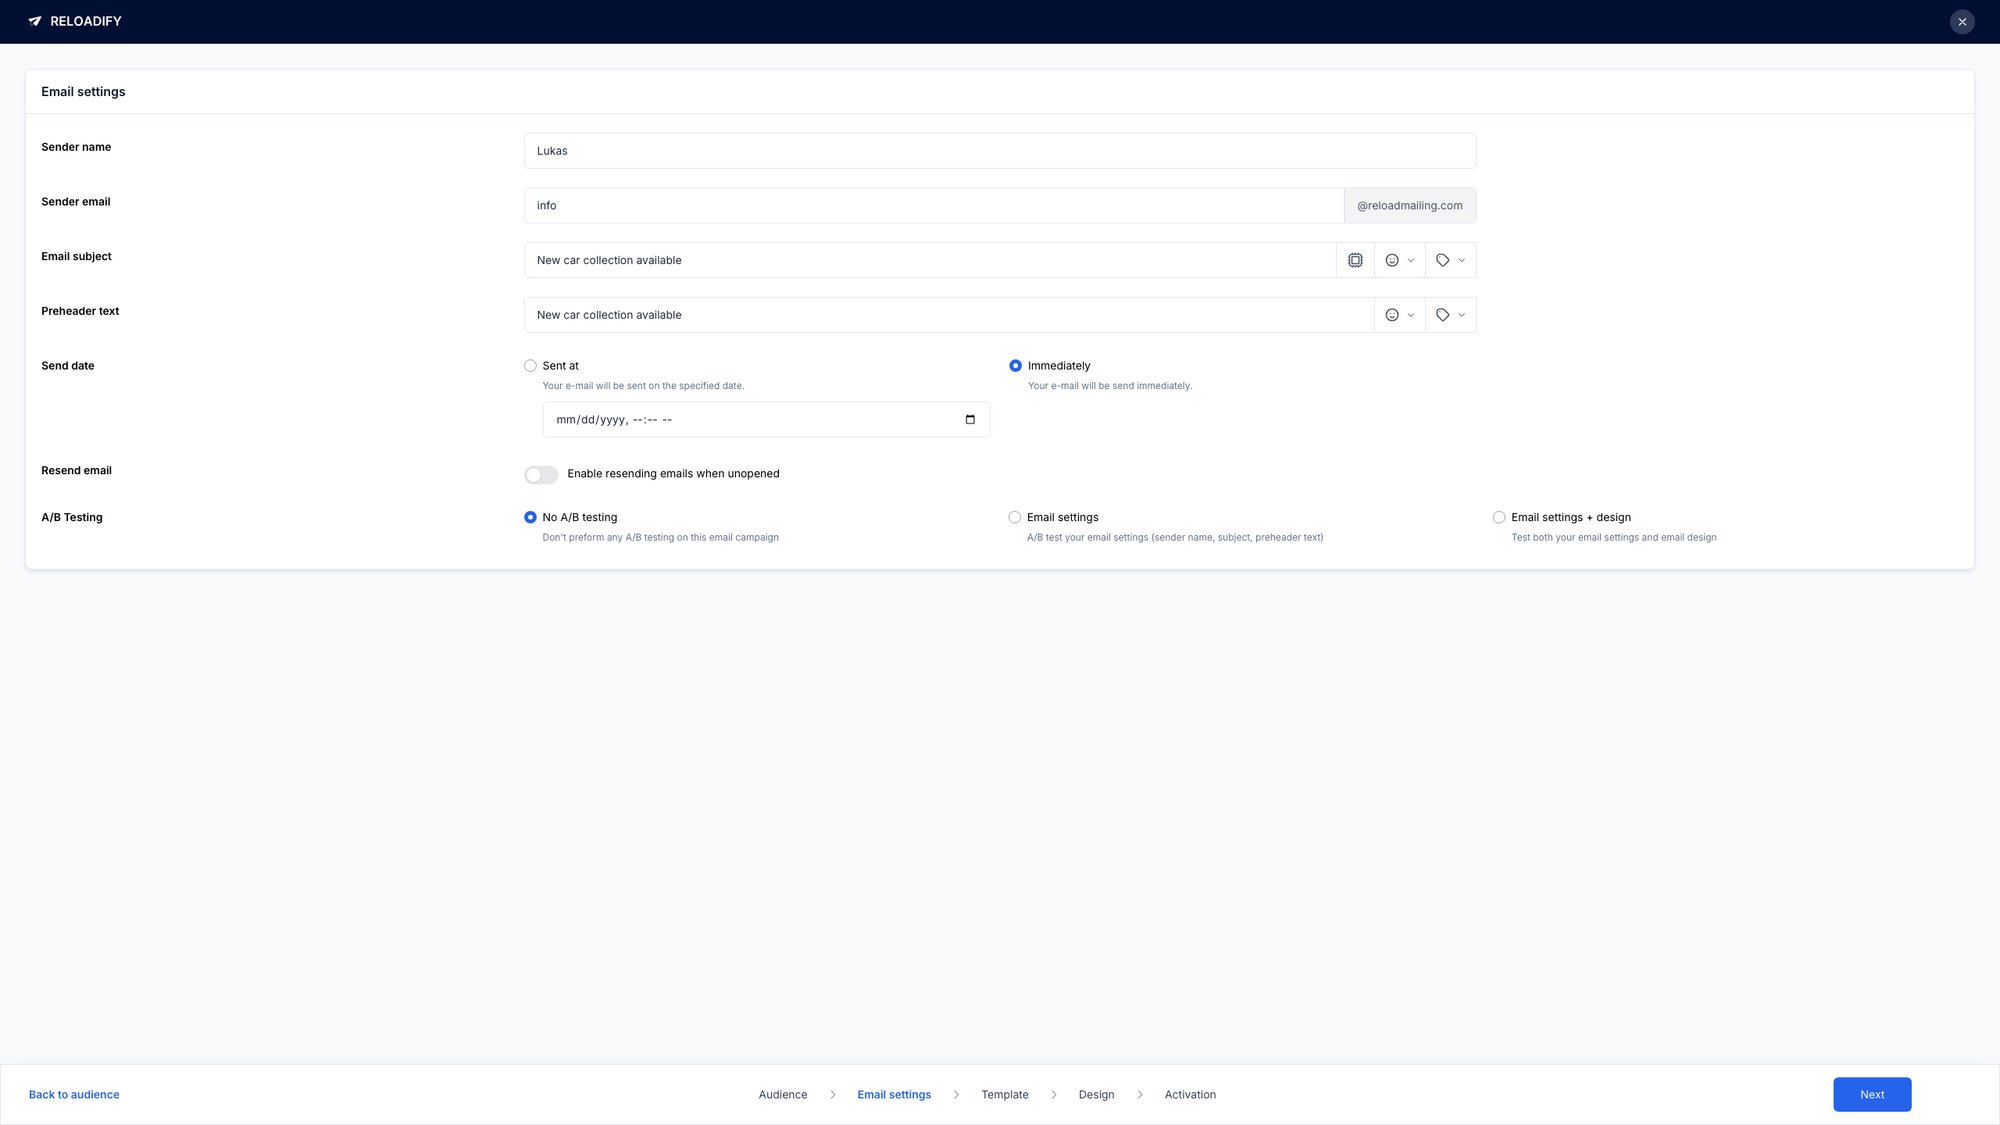Open the date picker calendar icon
2000x1125 pixels.
coord(969,419)
